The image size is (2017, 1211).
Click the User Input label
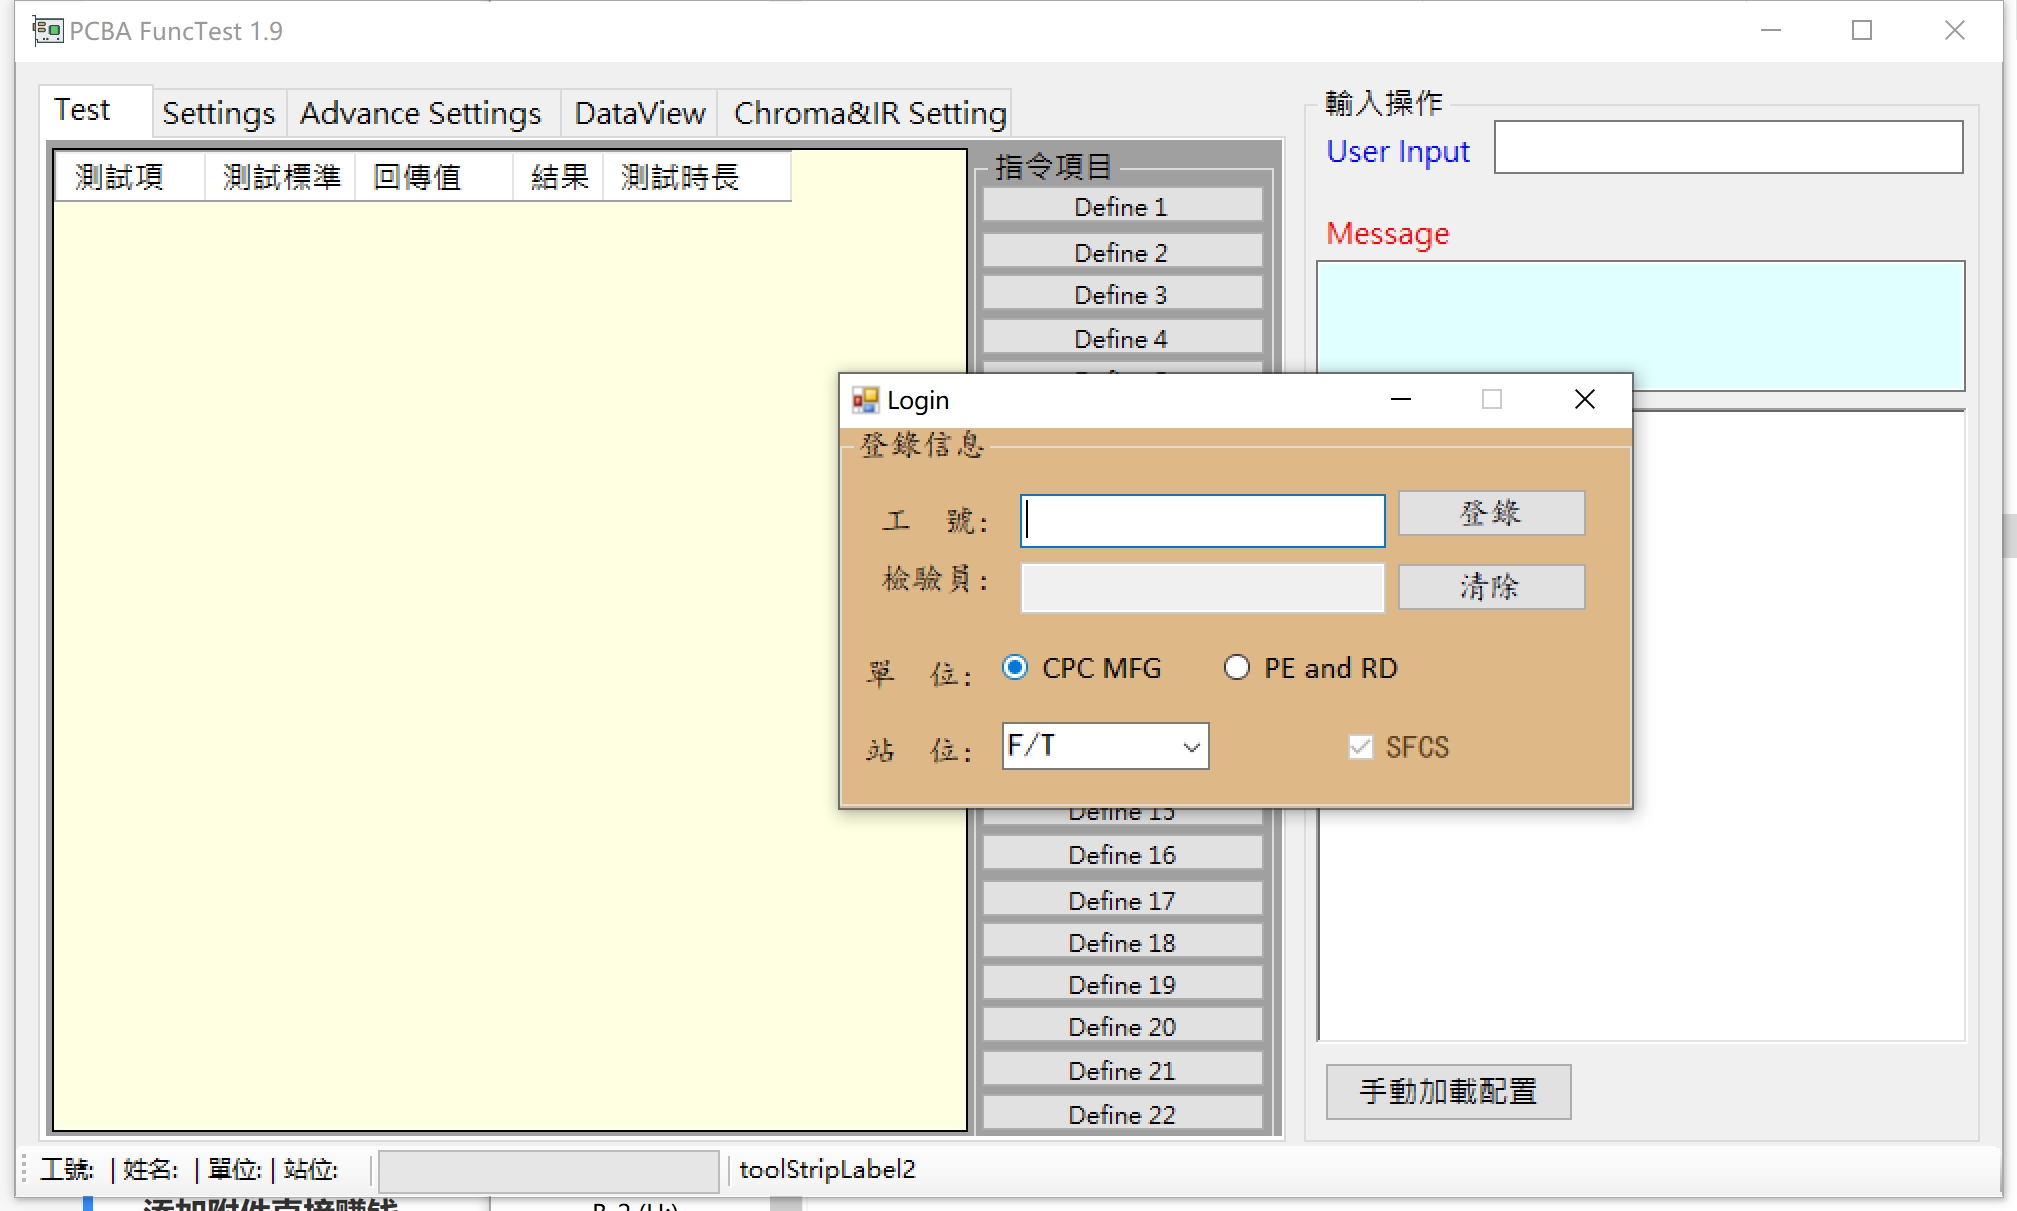pos(1398,151)
